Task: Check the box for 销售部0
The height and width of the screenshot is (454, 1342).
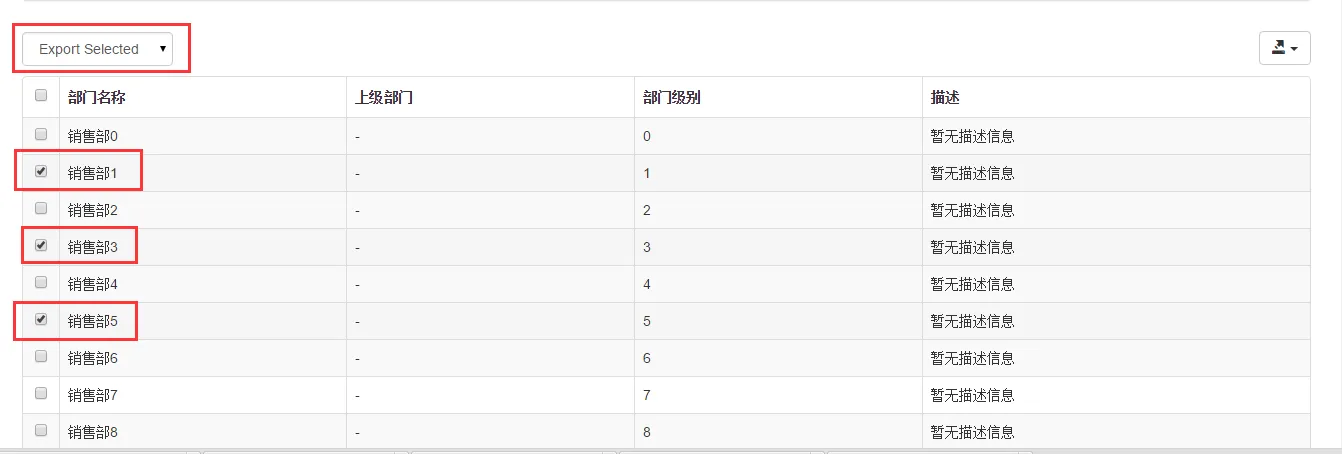Action: (x=41, y=134)
